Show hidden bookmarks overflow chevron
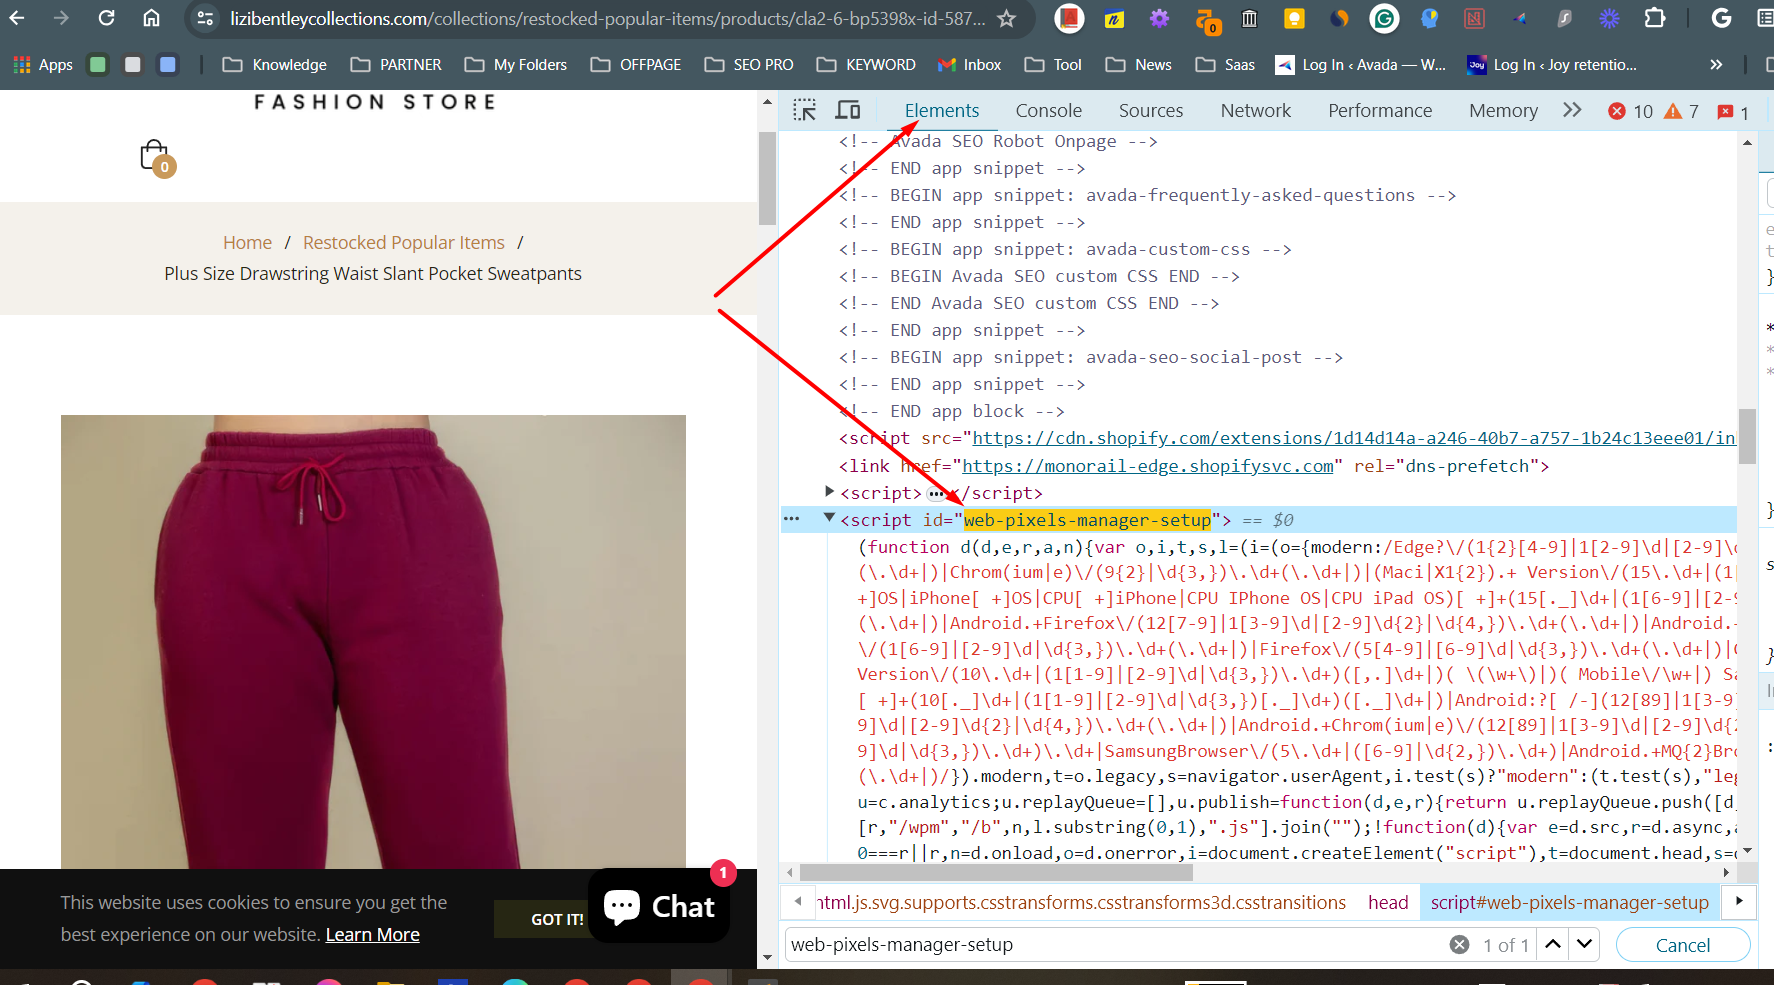 click(1716, 65)
